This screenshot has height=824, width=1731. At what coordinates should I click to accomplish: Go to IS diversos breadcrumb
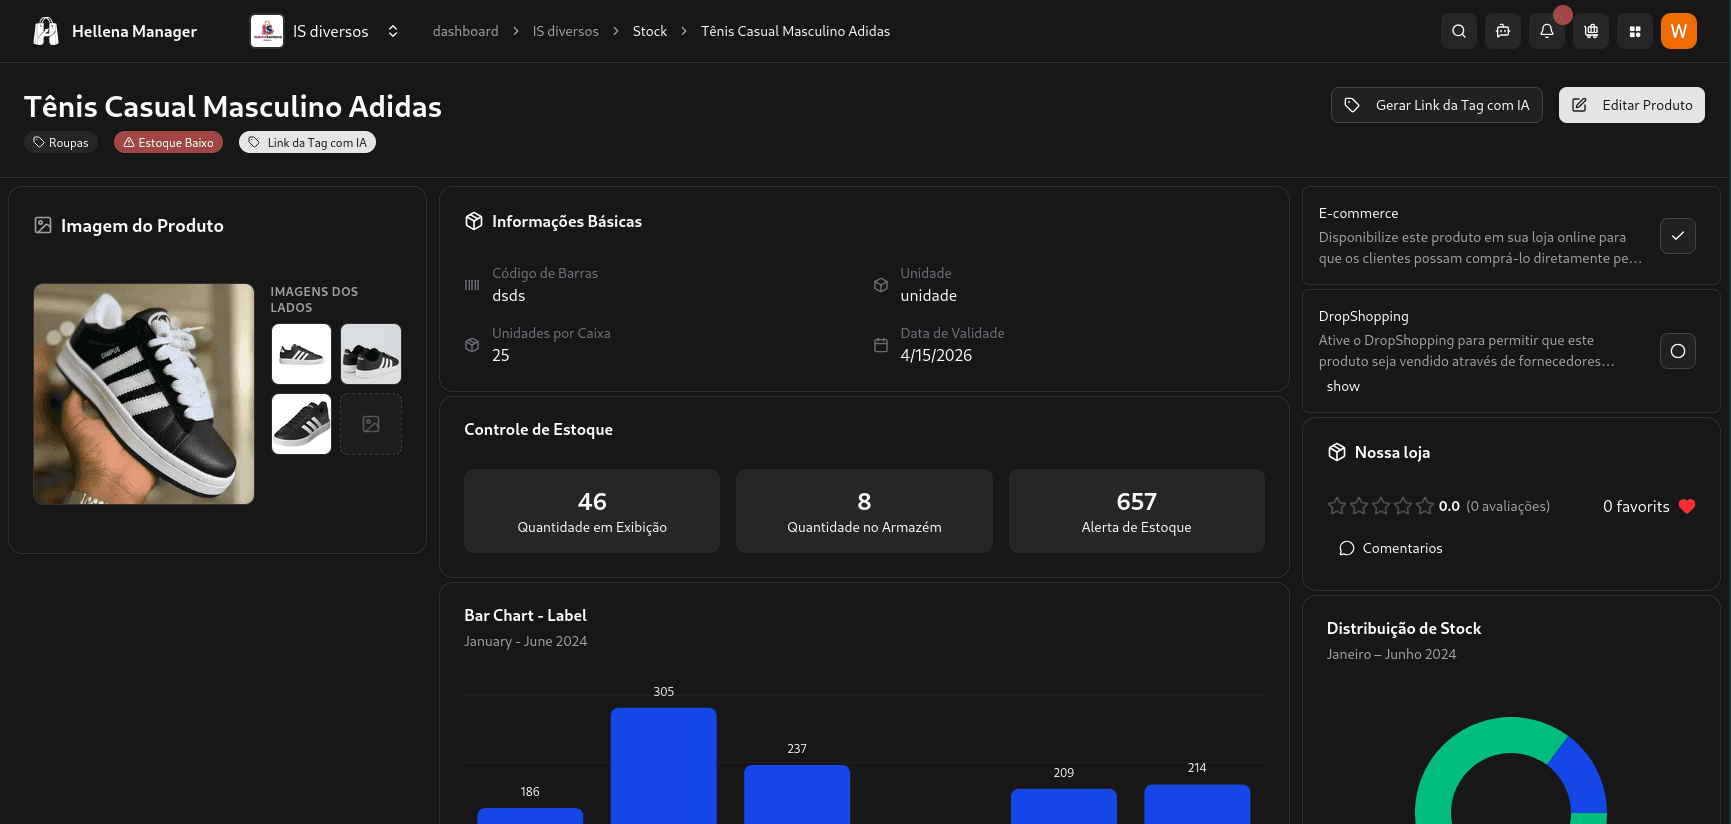[x=565, y=31]
